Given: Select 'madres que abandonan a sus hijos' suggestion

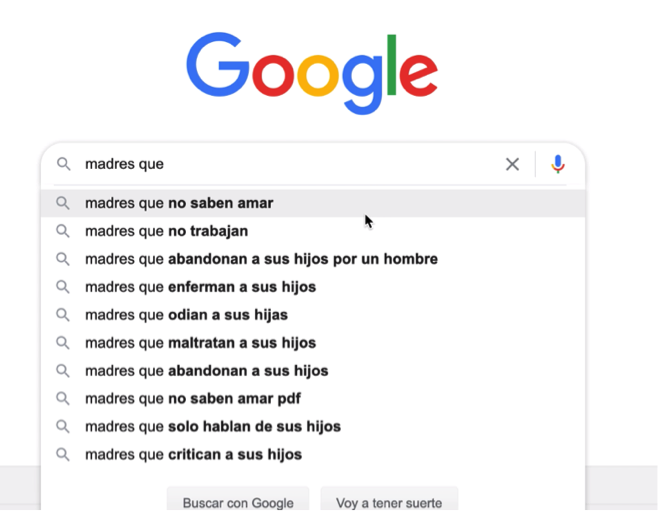Looking at the screenshot, I should (x=313, y=371).
